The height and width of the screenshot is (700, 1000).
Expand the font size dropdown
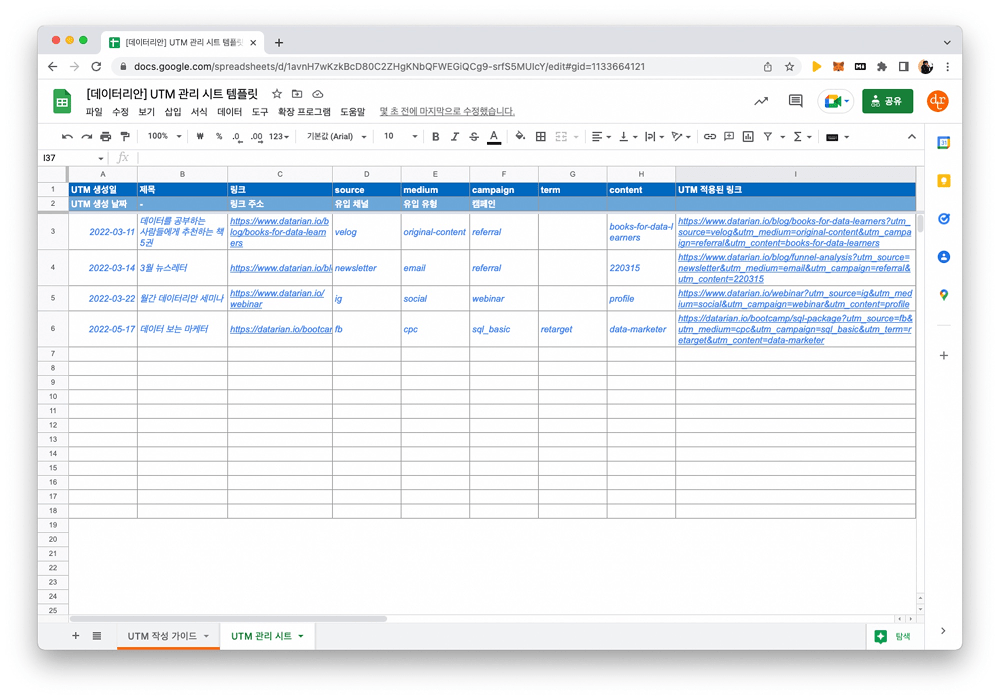coord(400,137)
